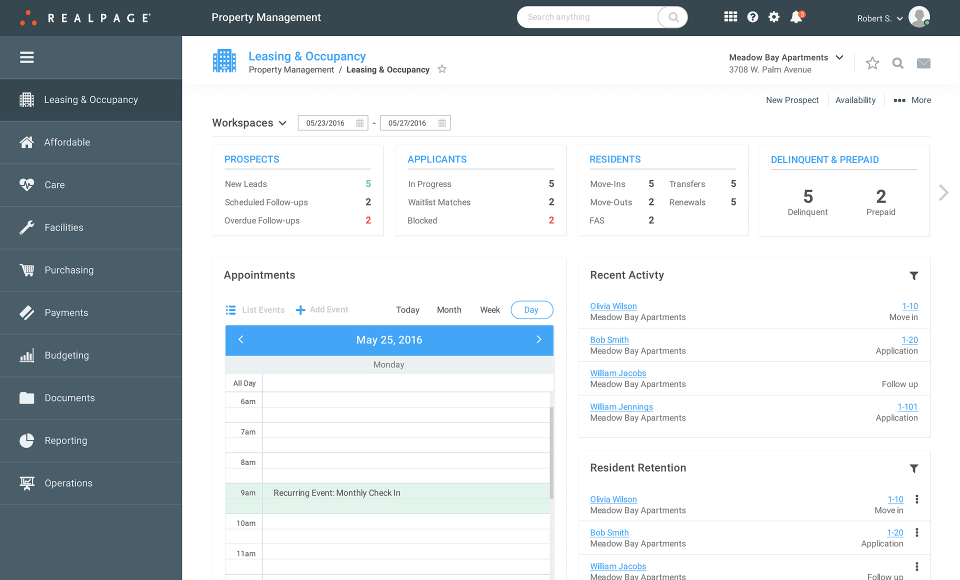This screenshot has width=960, height=580.
Task: Click Availability button
Action: 855,100
